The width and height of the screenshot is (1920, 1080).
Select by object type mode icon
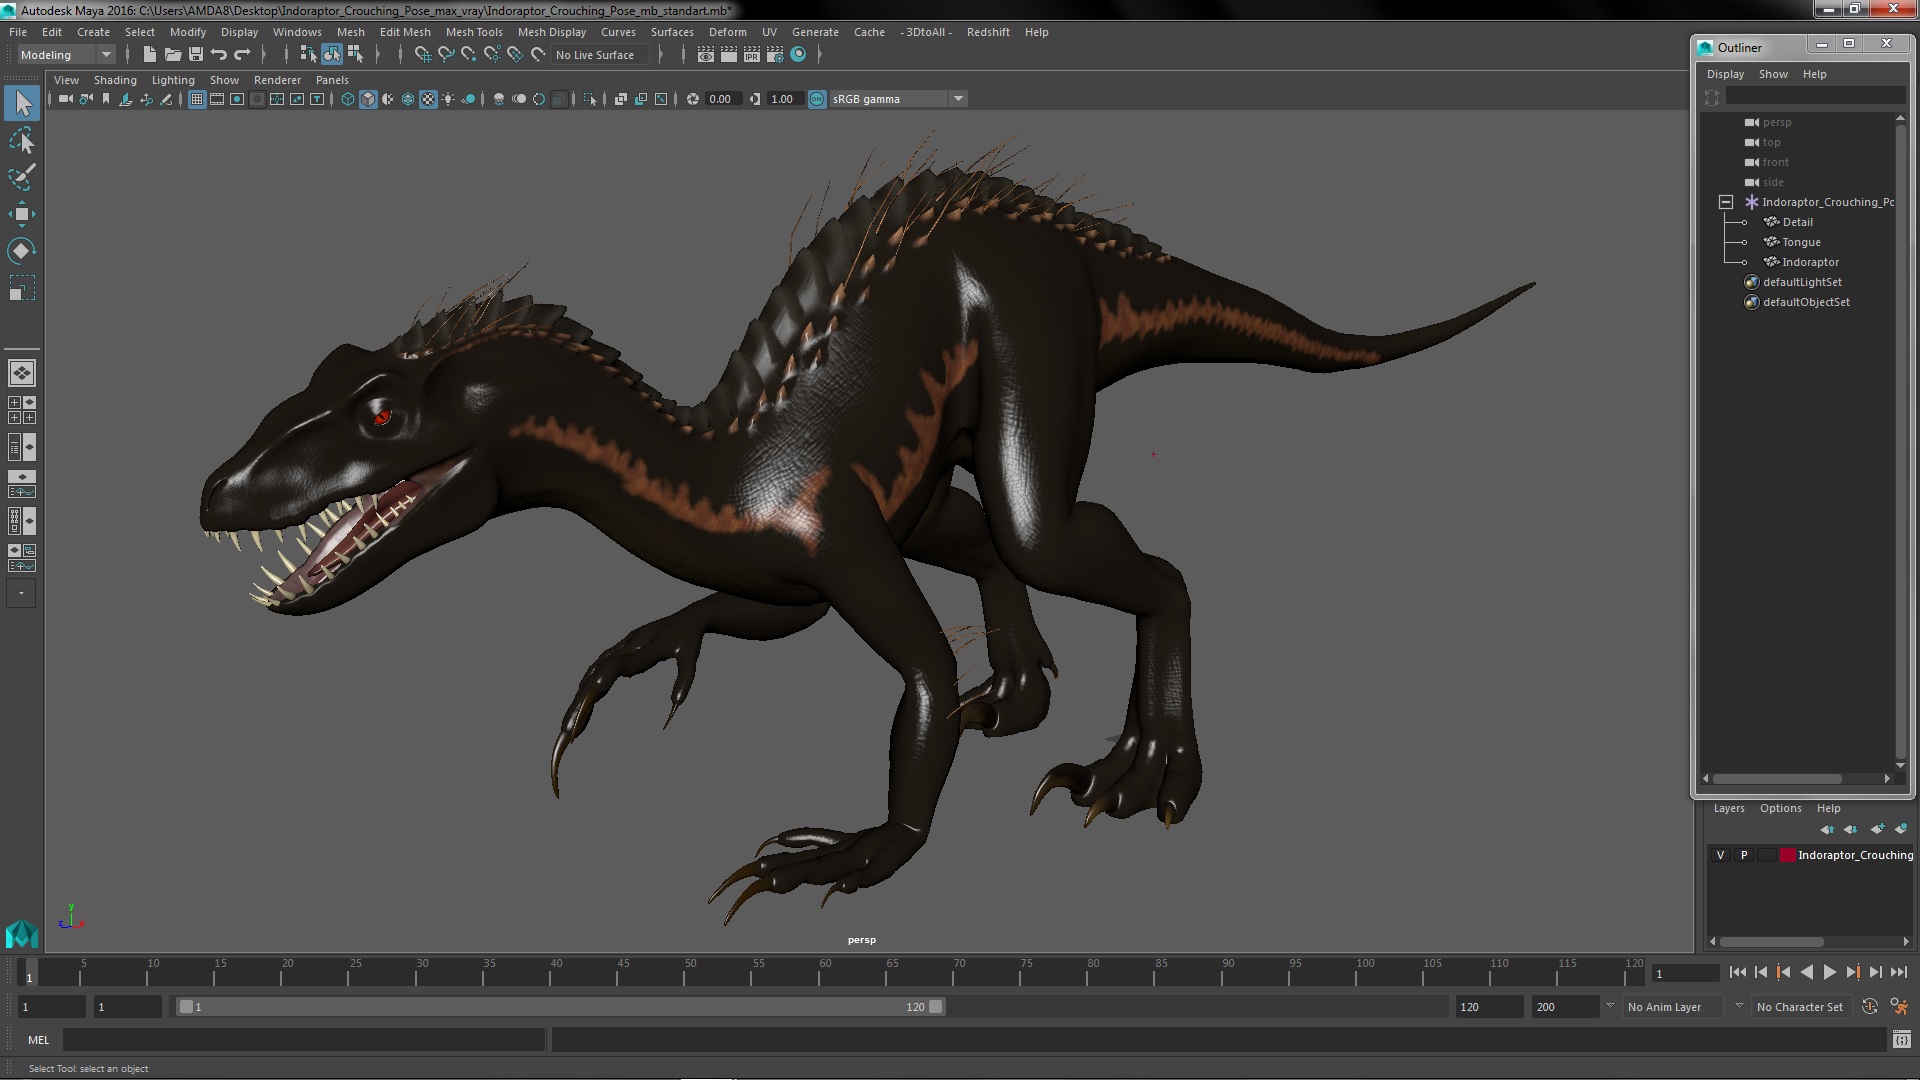[x=331, y=55]
